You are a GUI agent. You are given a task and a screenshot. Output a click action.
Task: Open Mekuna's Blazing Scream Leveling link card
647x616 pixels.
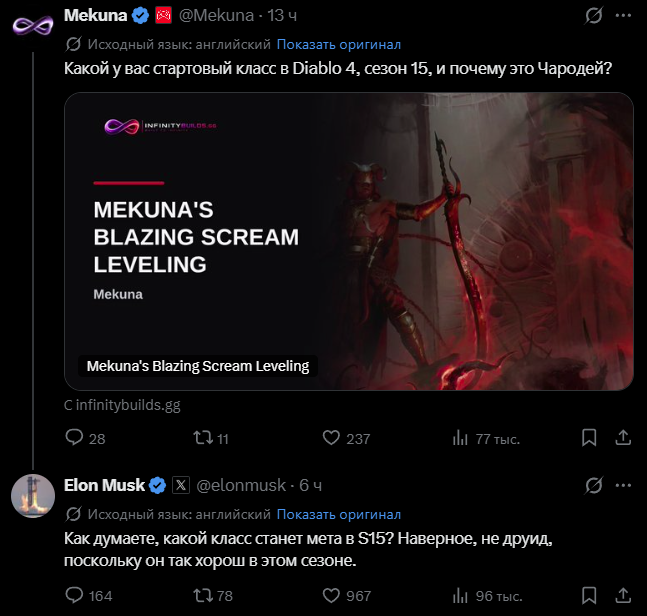click(x=349, y=241)
